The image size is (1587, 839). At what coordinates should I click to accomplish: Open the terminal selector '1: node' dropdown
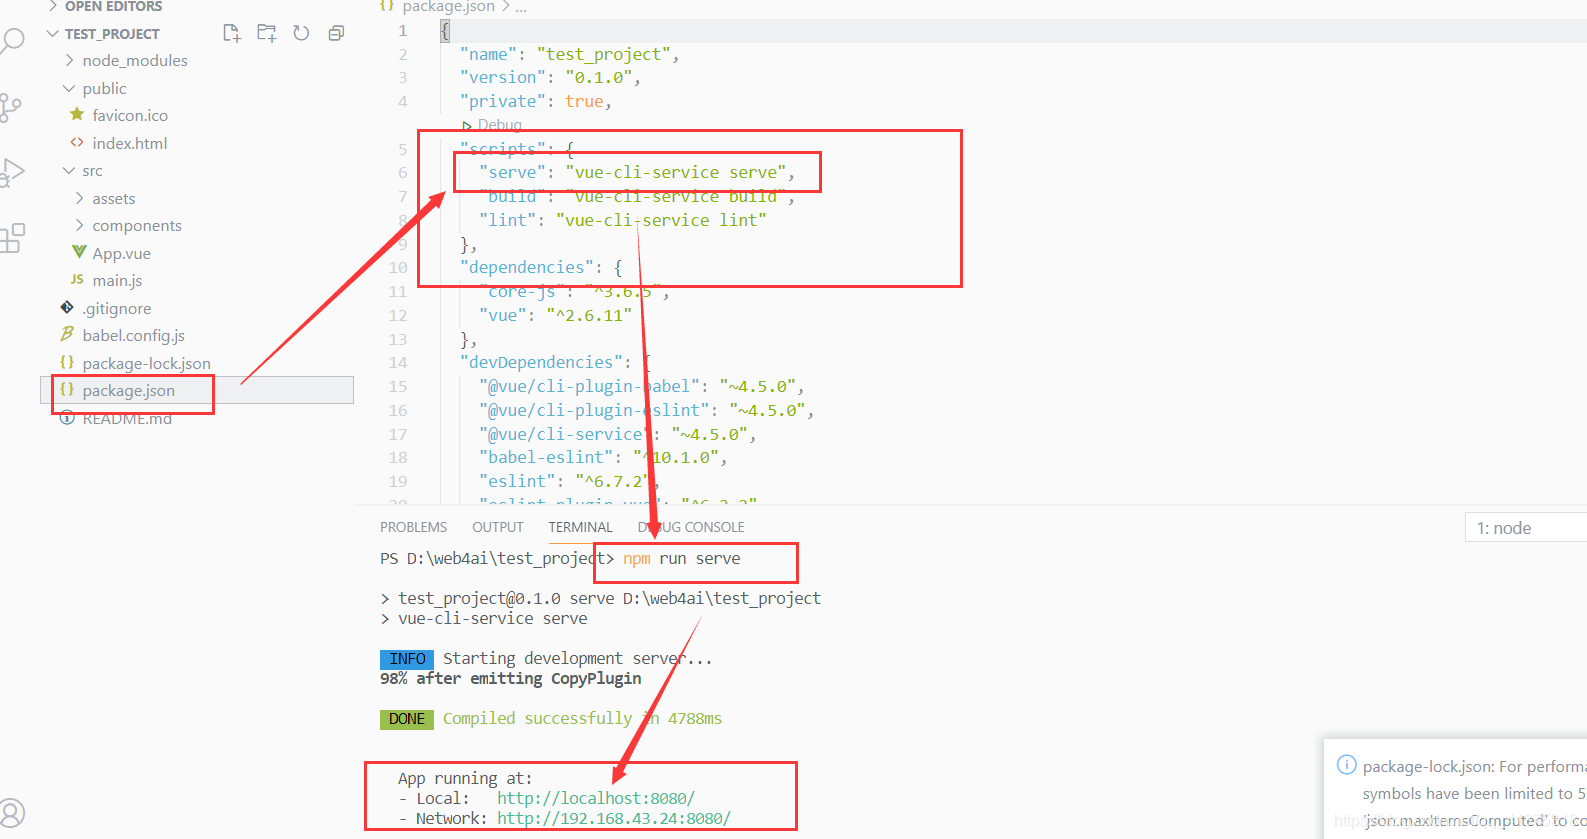(1526, 528)
